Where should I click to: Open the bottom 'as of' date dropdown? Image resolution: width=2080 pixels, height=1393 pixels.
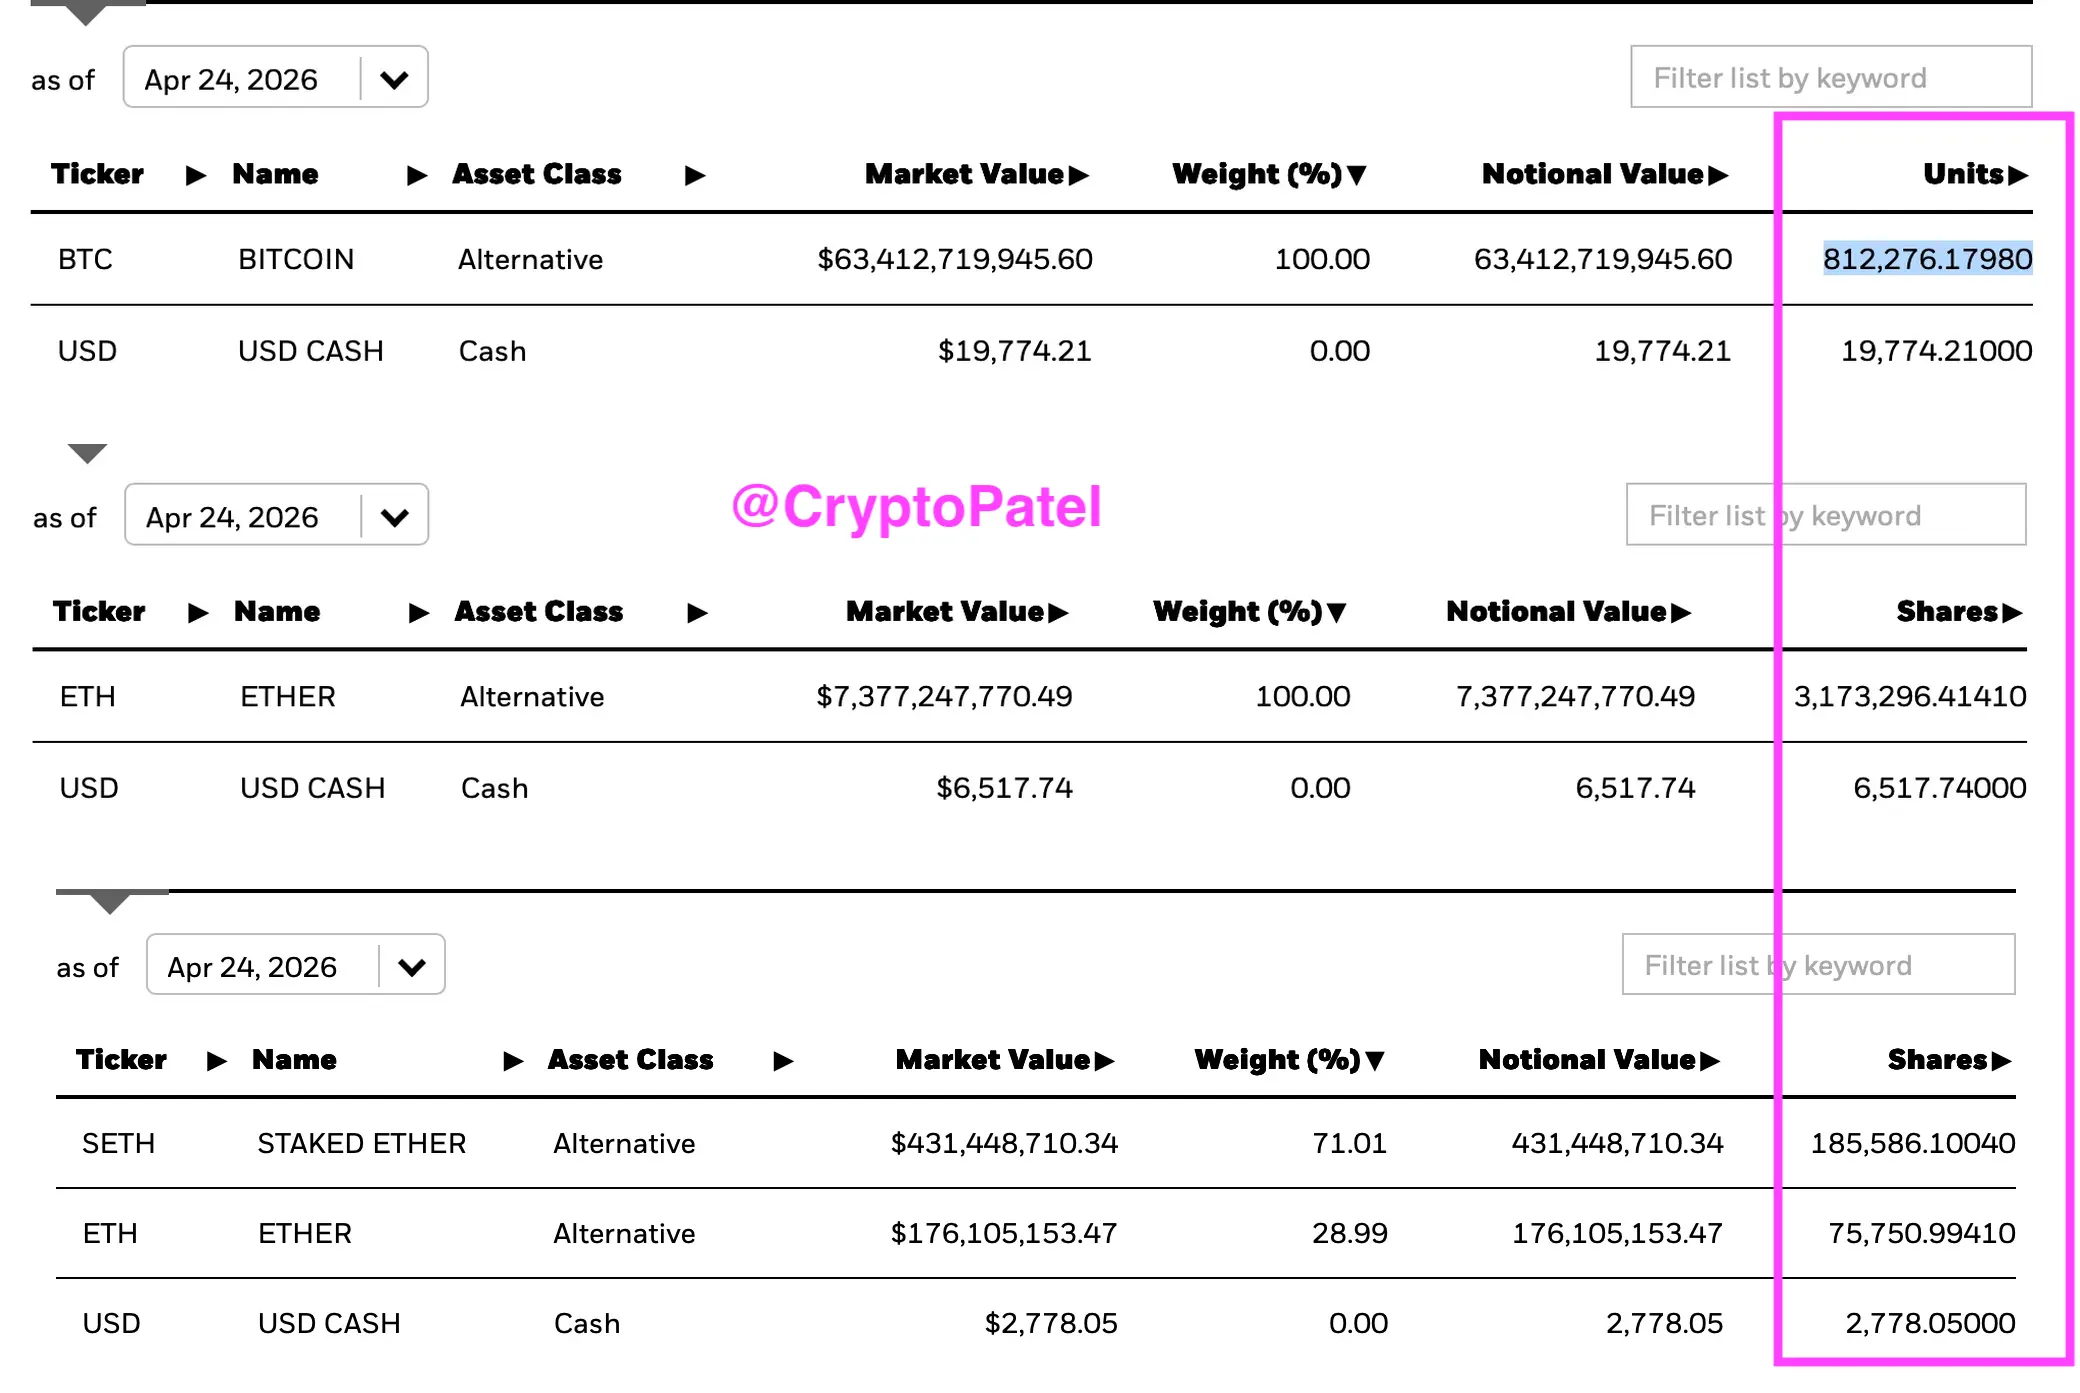pos(411,967)
